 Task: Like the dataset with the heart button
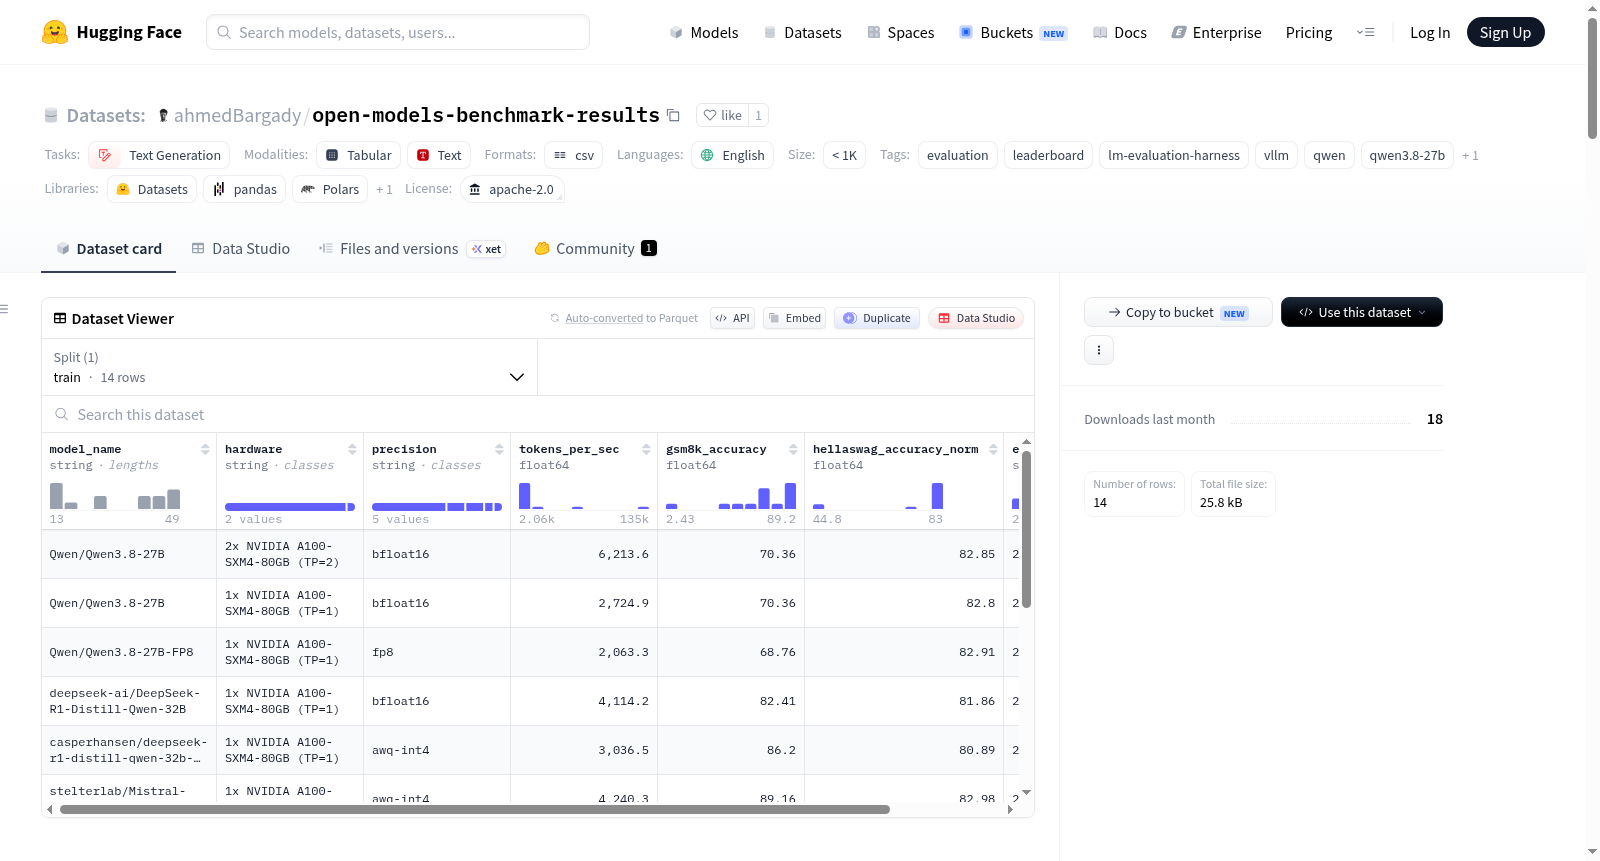(x=722, y=115)
